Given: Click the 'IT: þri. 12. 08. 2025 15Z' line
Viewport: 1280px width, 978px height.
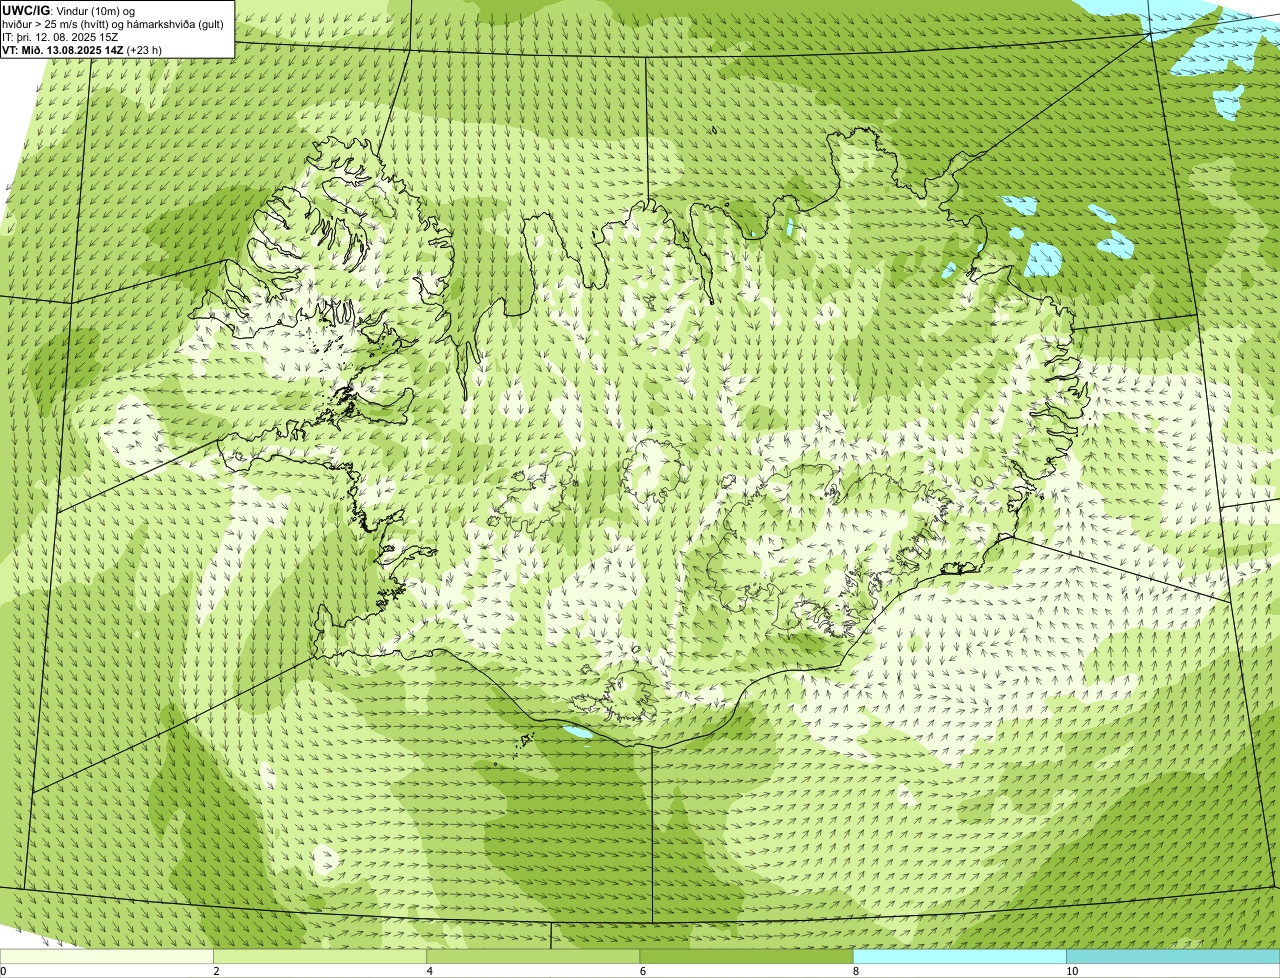Looking at the screenshot, I should pos(60,37).
